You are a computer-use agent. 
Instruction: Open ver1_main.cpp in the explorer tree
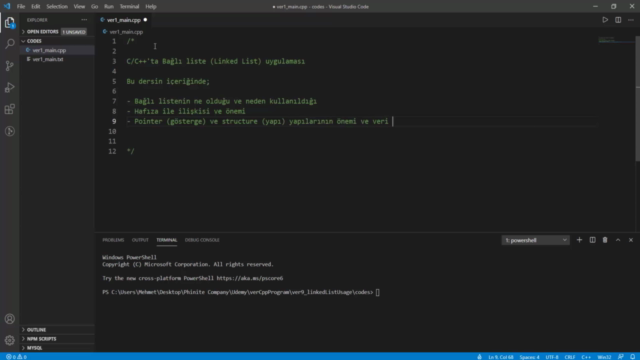click(x=49, y=50)
